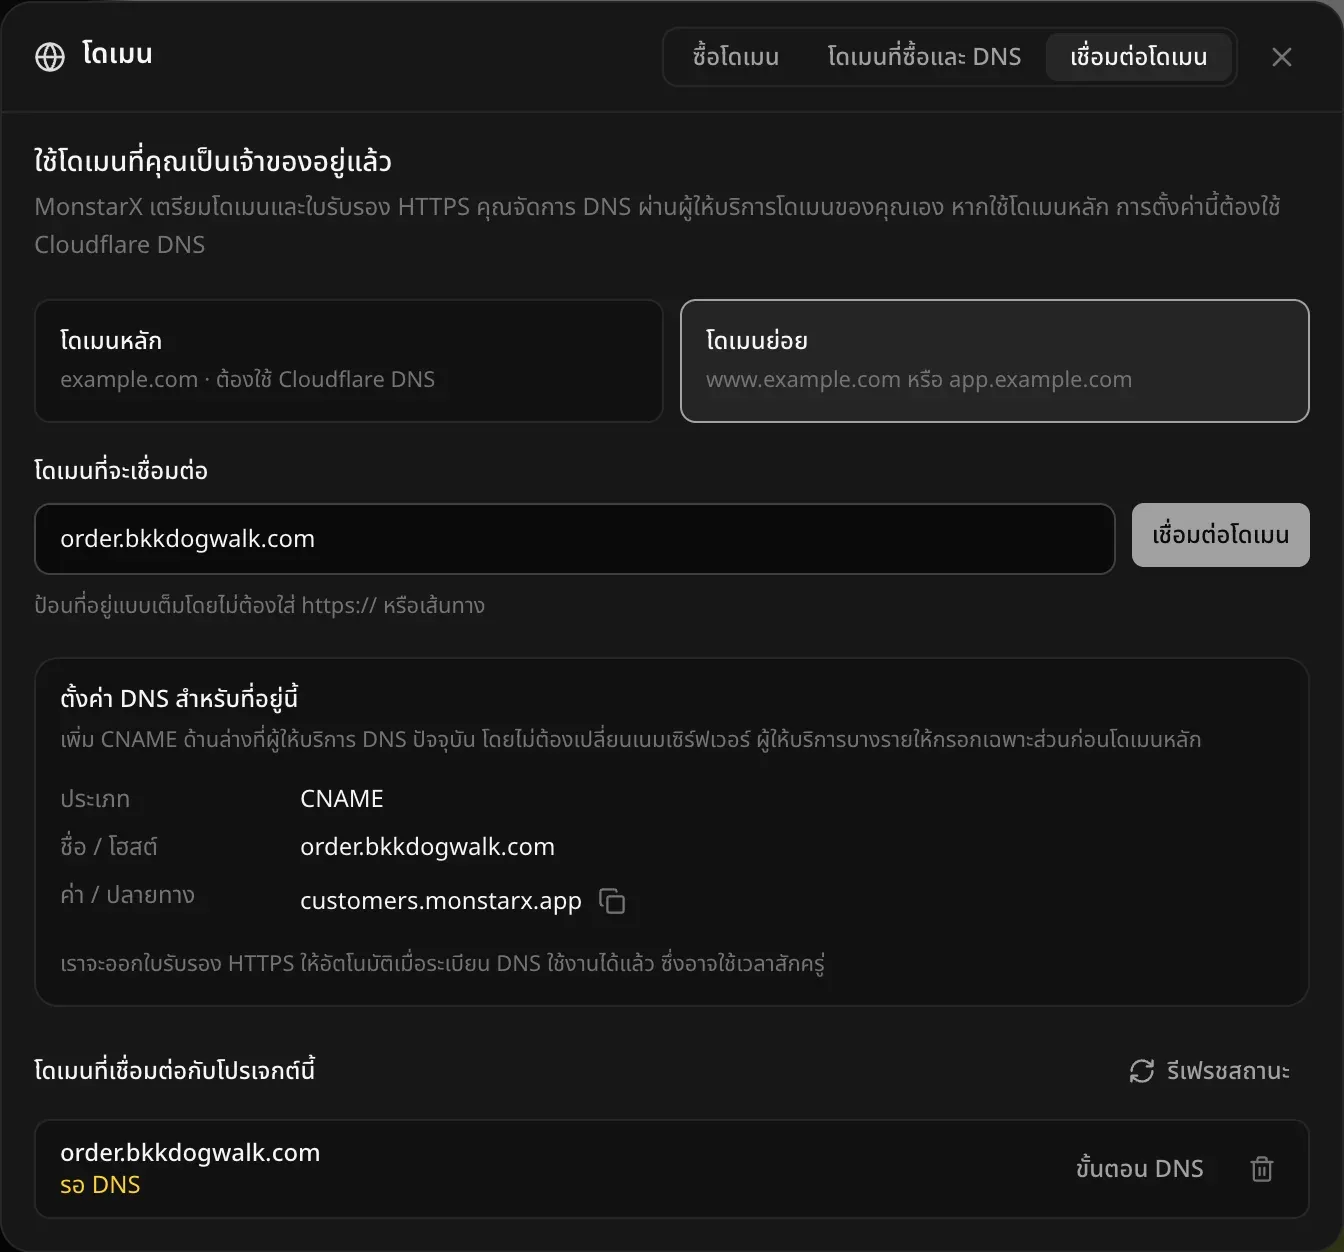Image resolution: width=1344 pixels, height=1252 pixels.
Task: Click the refresh icon next to รีเฟรชสถานะ
Action: 1142,1071
